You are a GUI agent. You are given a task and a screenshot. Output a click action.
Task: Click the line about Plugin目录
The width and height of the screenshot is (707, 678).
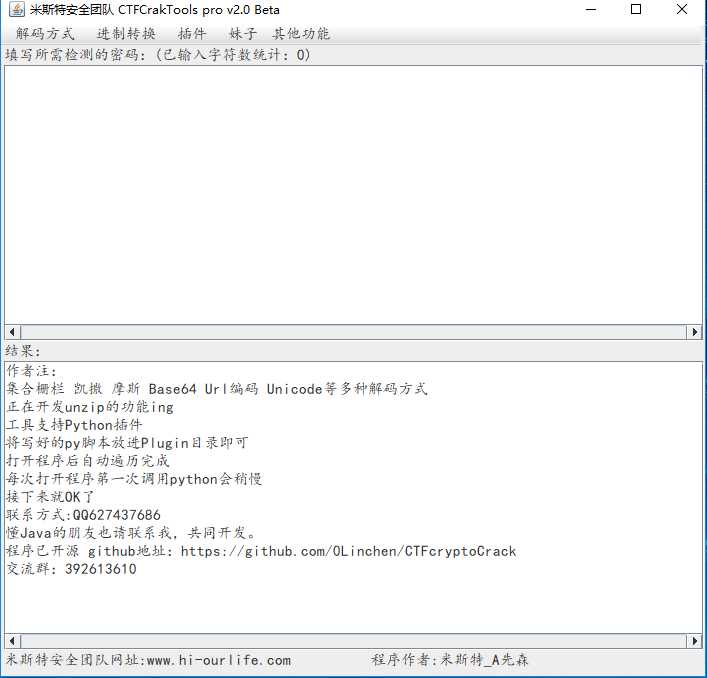click(x=127, y=443)
